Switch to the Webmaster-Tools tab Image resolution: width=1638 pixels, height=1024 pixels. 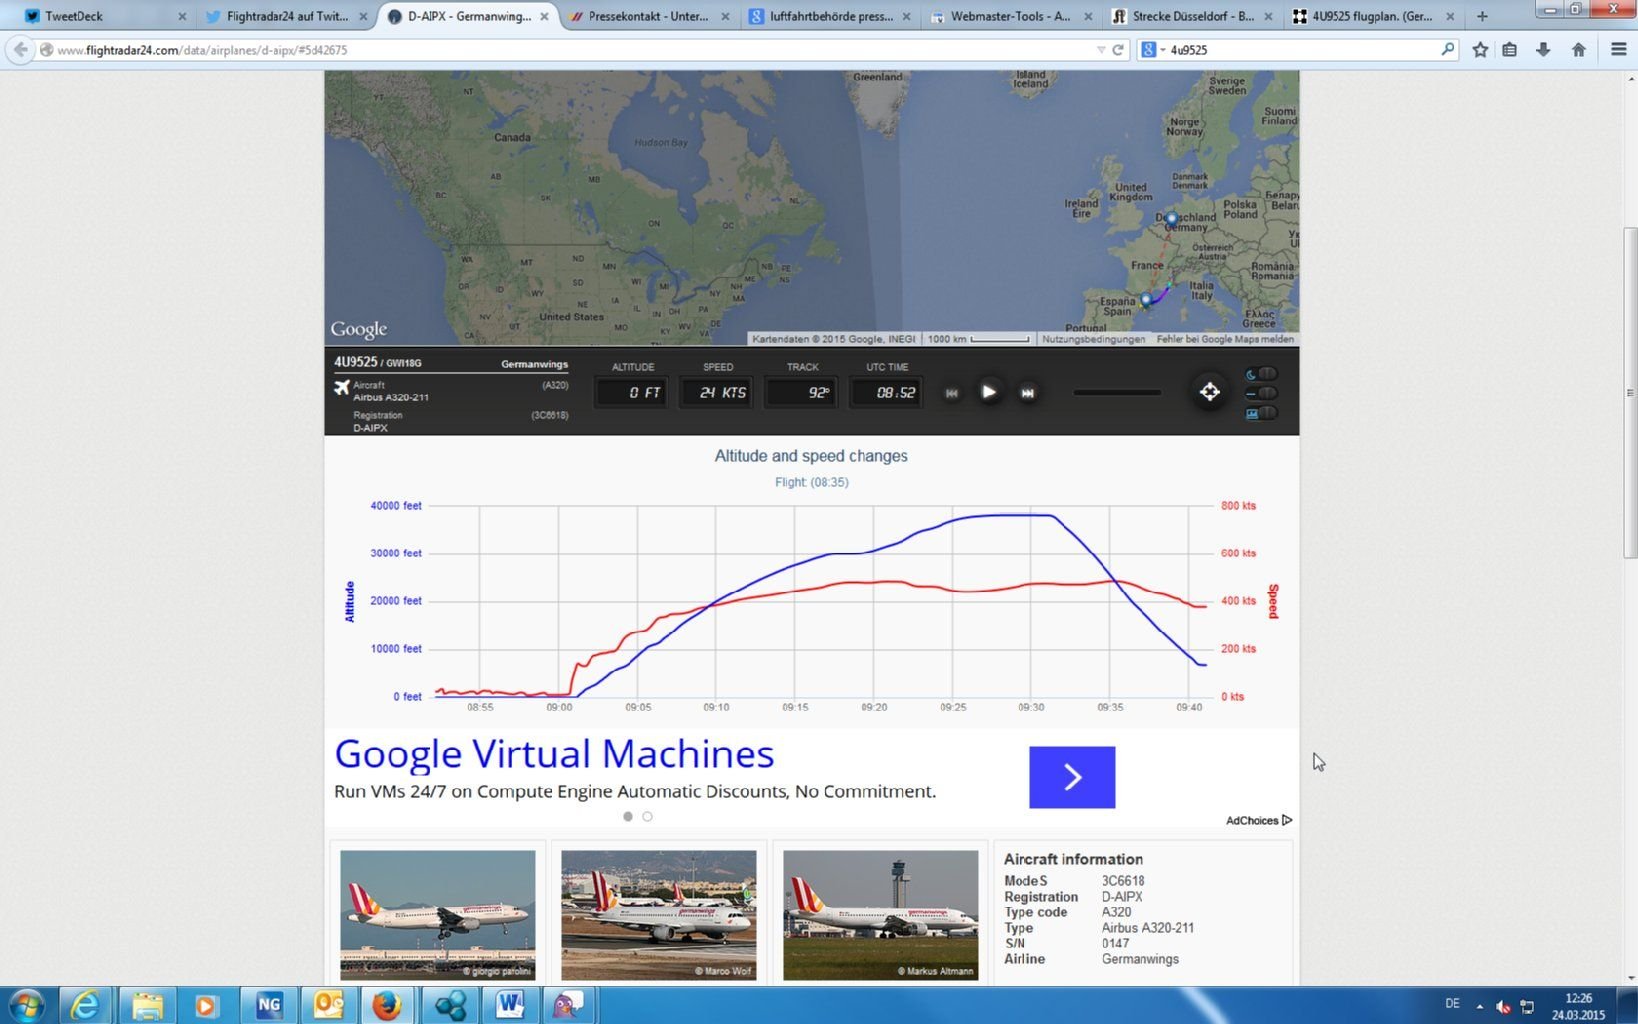coord(1010,16)
